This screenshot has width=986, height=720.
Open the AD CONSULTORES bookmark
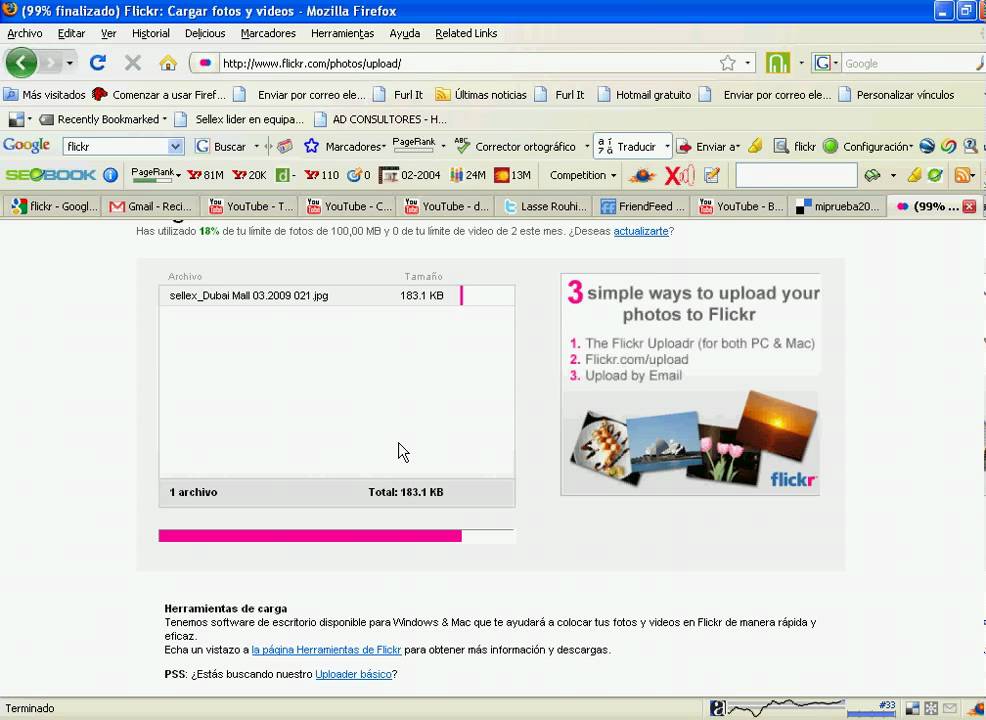(380, 119)
